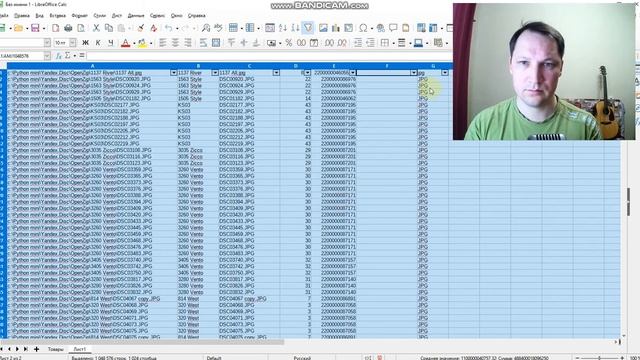Run the Spelling check icon
This screenshot has height=360, width=640.
point(218,28)
